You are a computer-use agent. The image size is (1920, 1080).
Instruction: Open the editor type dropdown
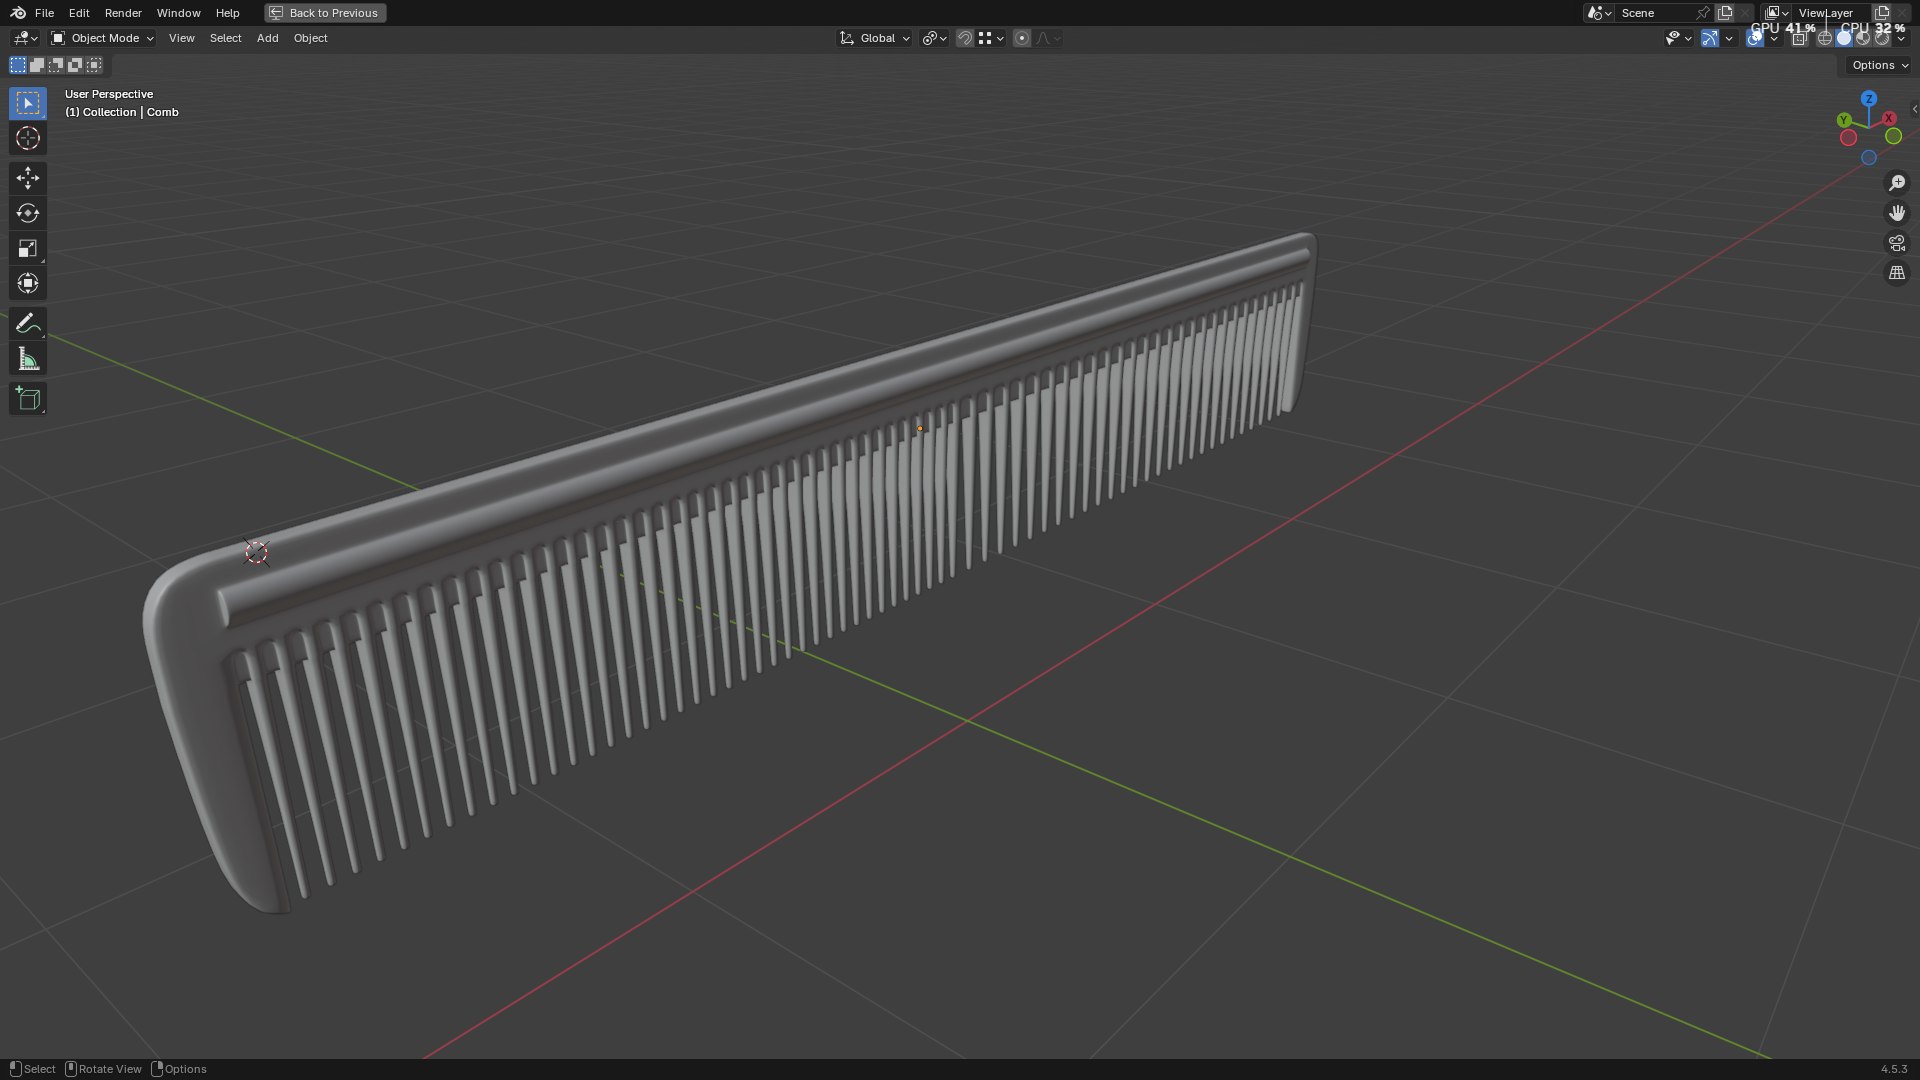(x=25, y=38)
